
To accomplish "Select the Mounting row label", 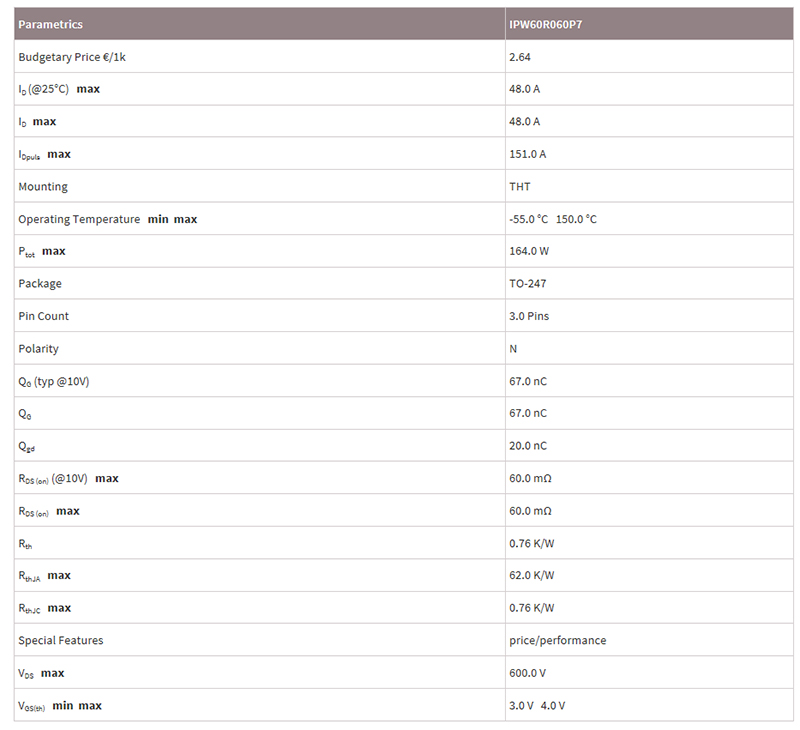I will click(43, 187).
